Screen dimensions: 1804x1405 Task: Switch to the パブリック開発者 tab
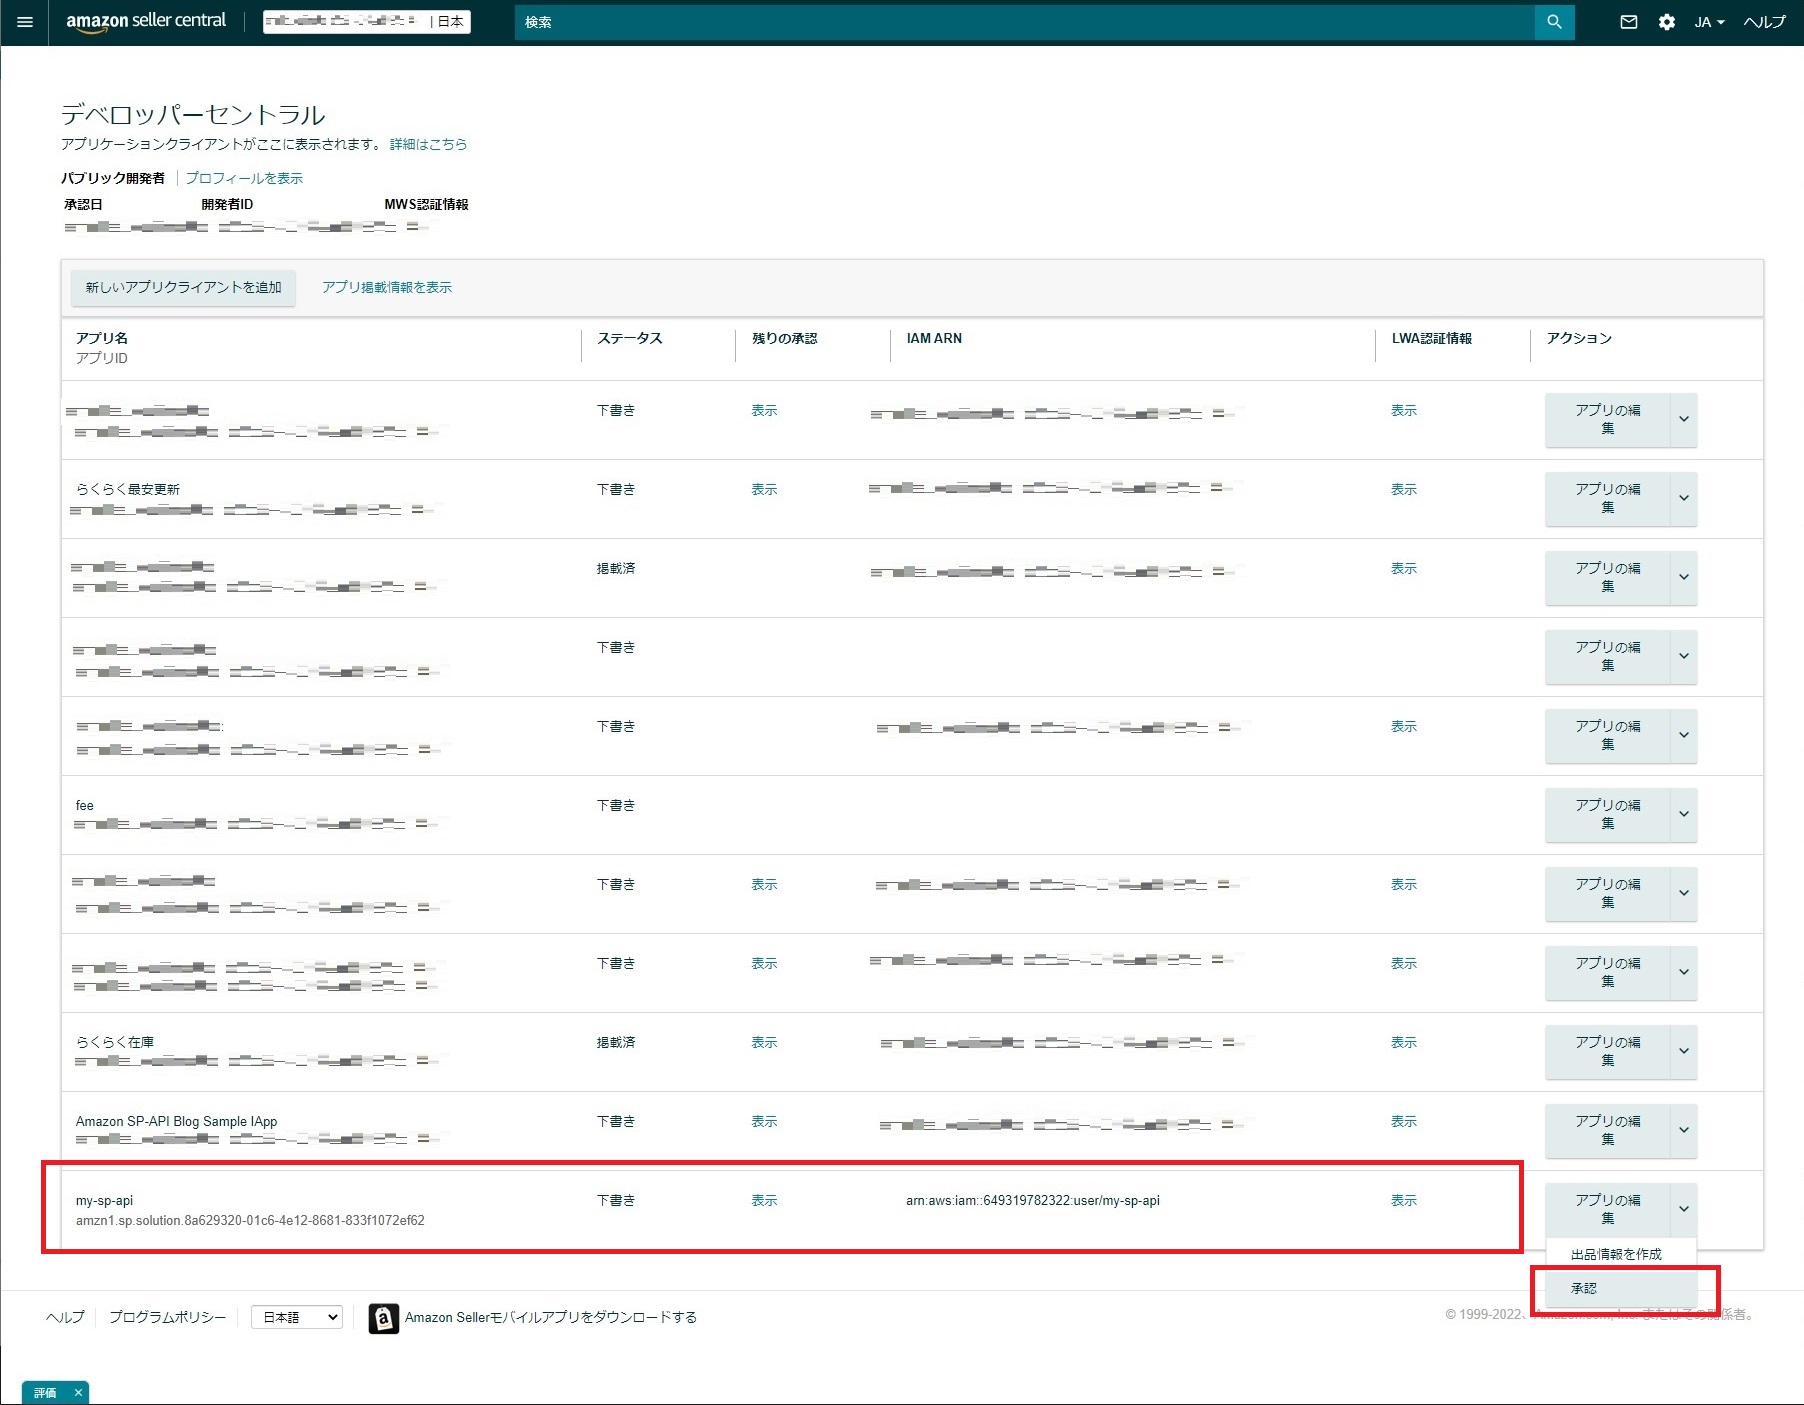(x=113, y=177)
